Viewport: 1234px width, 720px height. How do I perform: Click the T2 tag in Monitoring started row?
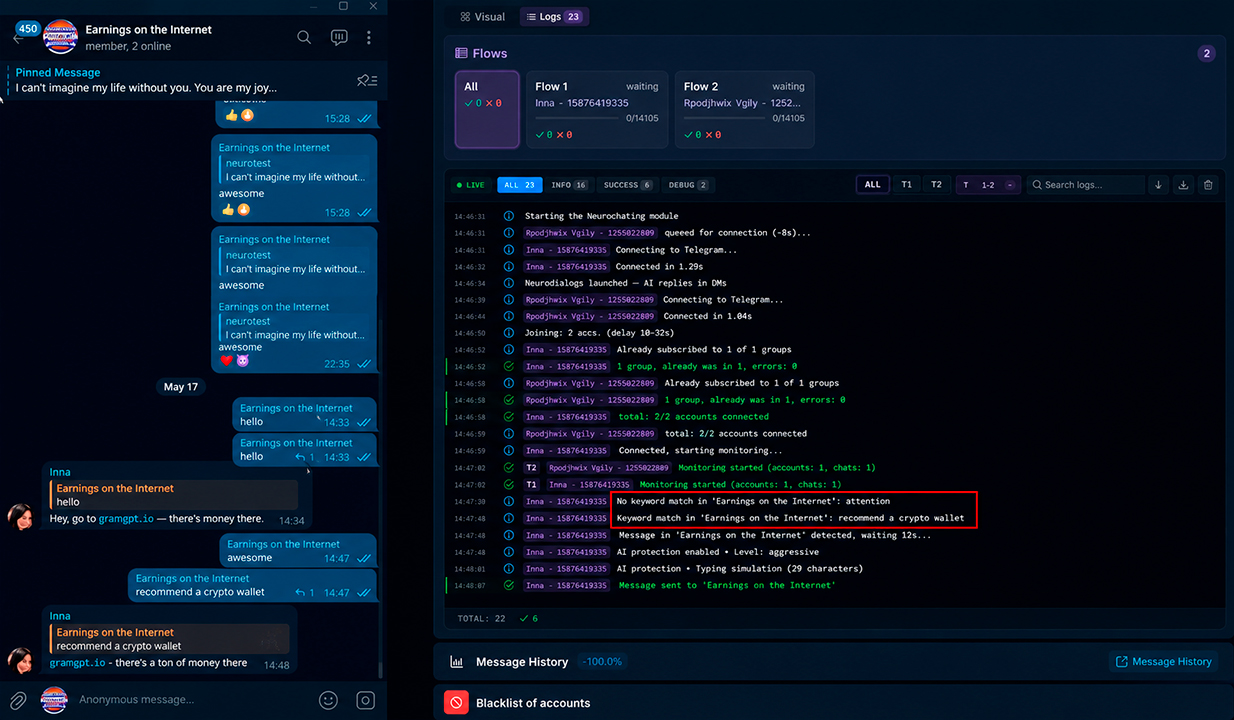(532, 468)
